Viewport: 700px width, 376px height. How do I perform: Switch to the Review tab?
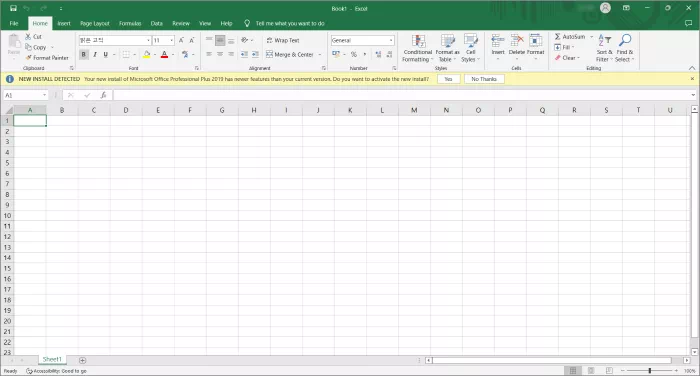(x=181, y=23)
